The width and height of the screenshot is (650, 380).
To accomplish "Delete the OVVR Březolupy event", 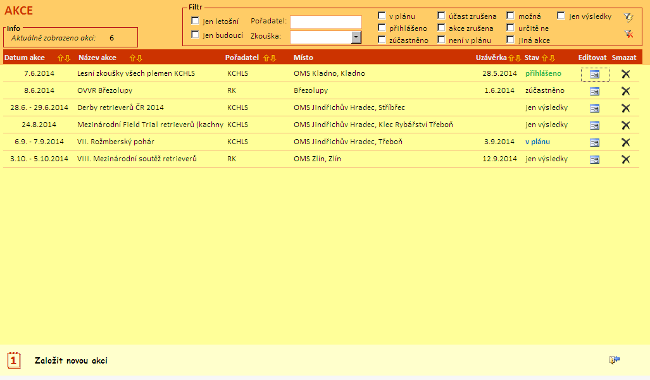I will coord(626,91).
